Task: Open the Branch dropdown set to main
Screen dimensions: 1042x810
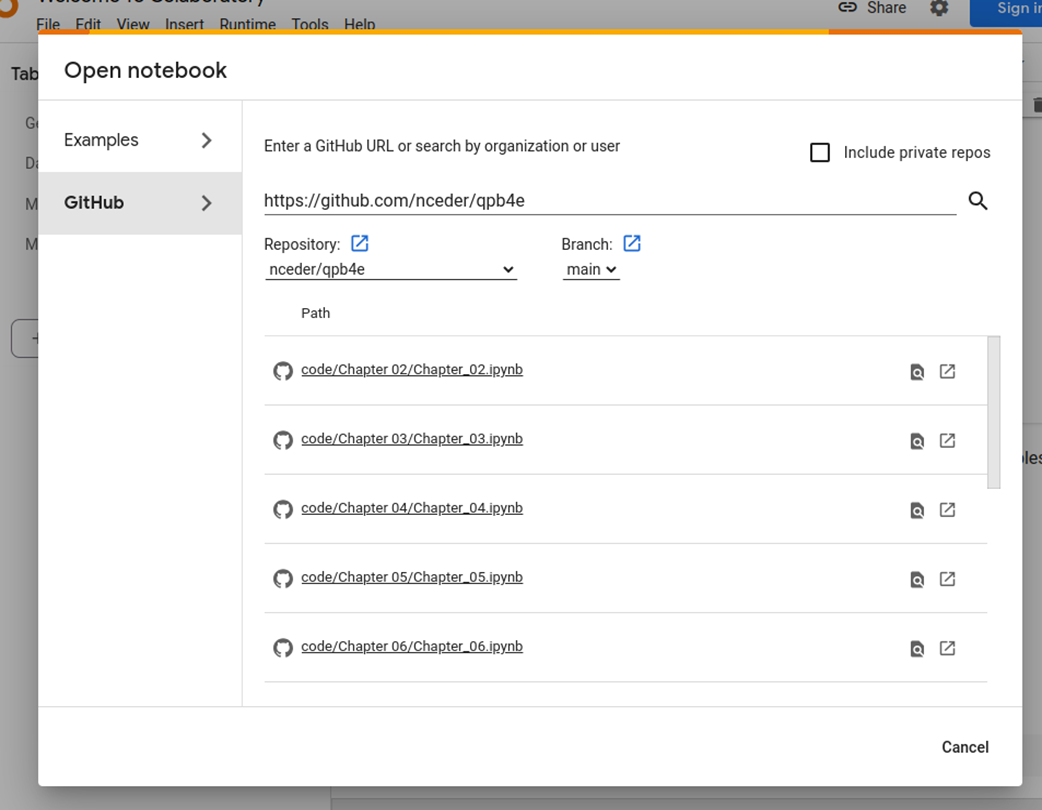Action: pos(591,270)
